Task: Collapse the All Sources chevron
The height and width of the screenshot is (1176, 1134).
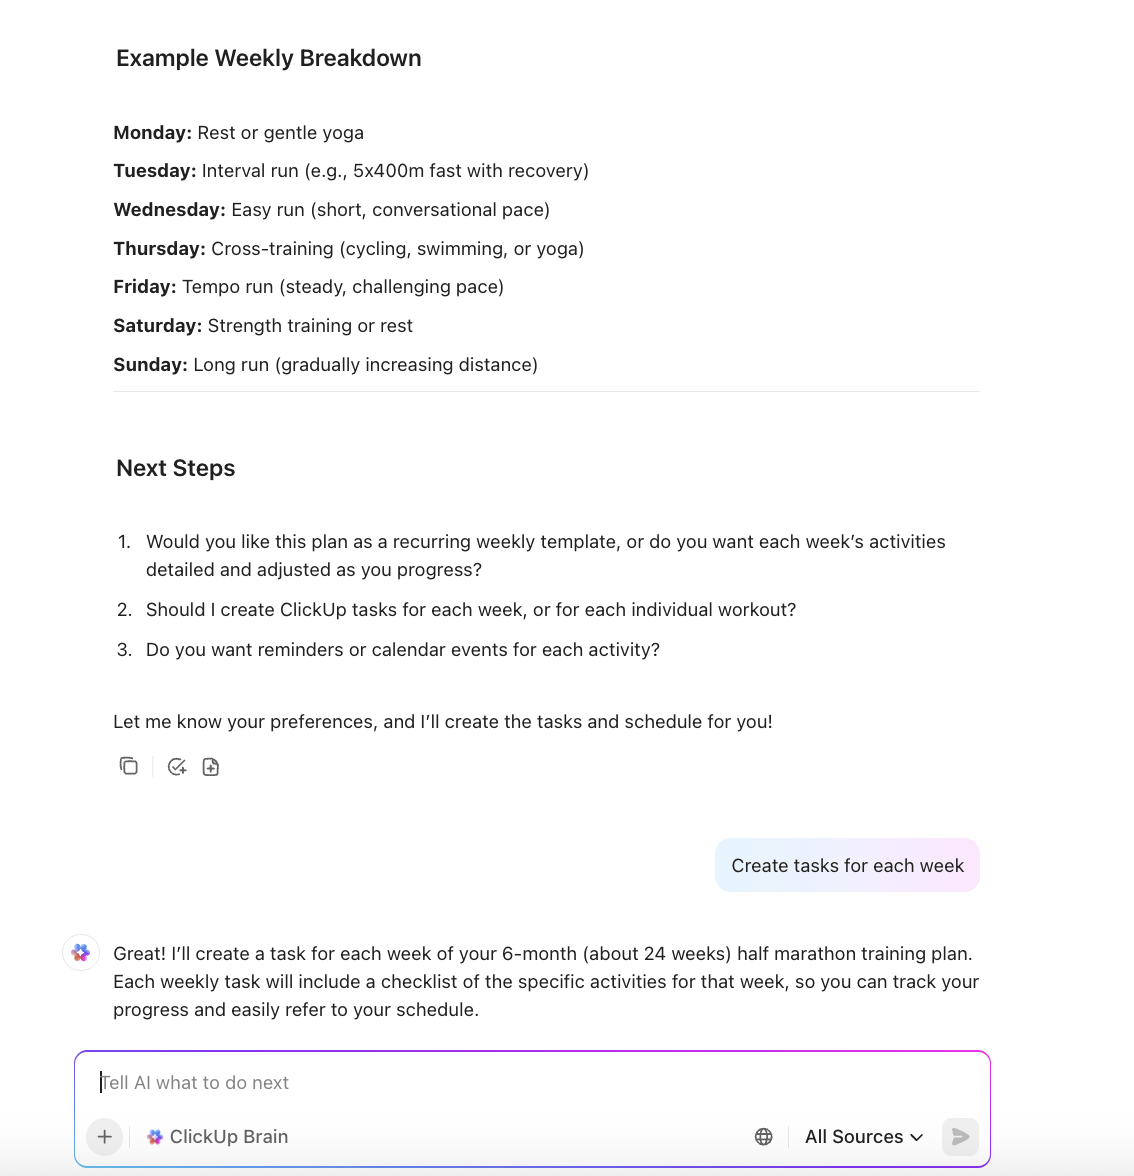Action: [x=918, y=1137]
